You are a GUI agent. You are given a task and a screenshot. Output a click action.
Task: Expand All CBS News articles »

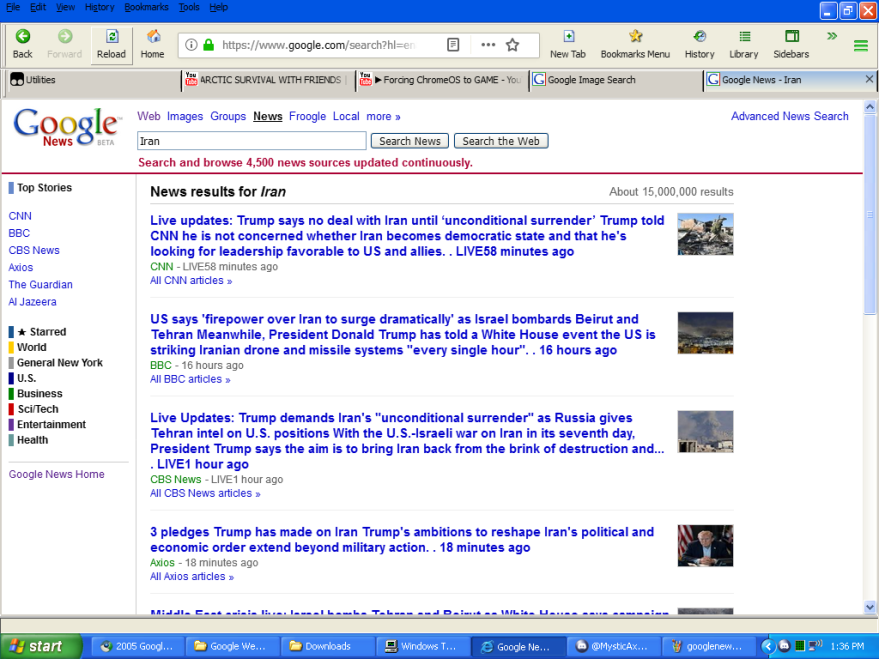pyautogui.click(x=205, y=493)
